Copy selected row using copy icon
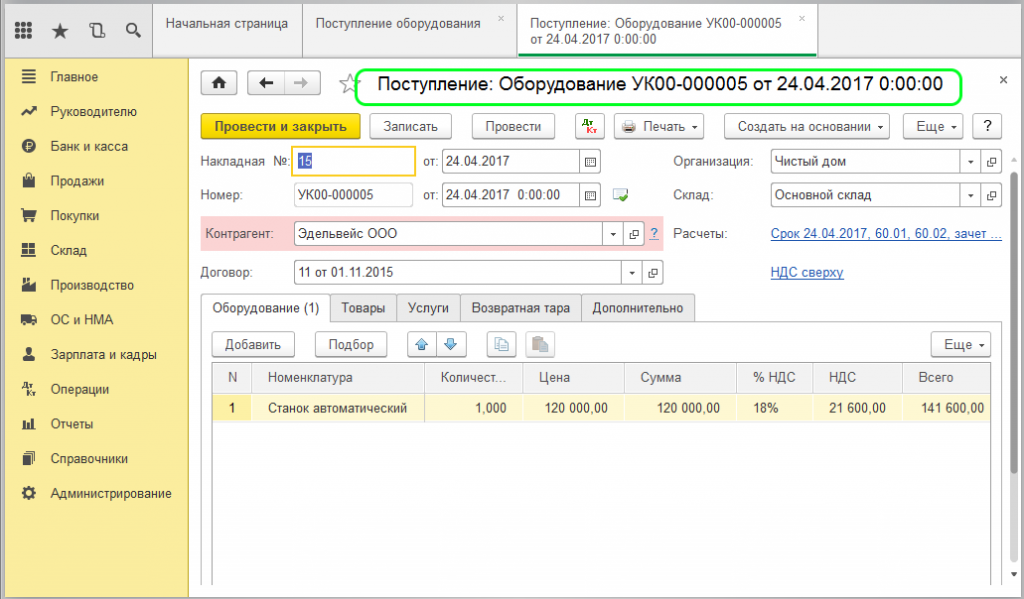The width and height of the screenshot is (1024, 599). pos(501,344)
